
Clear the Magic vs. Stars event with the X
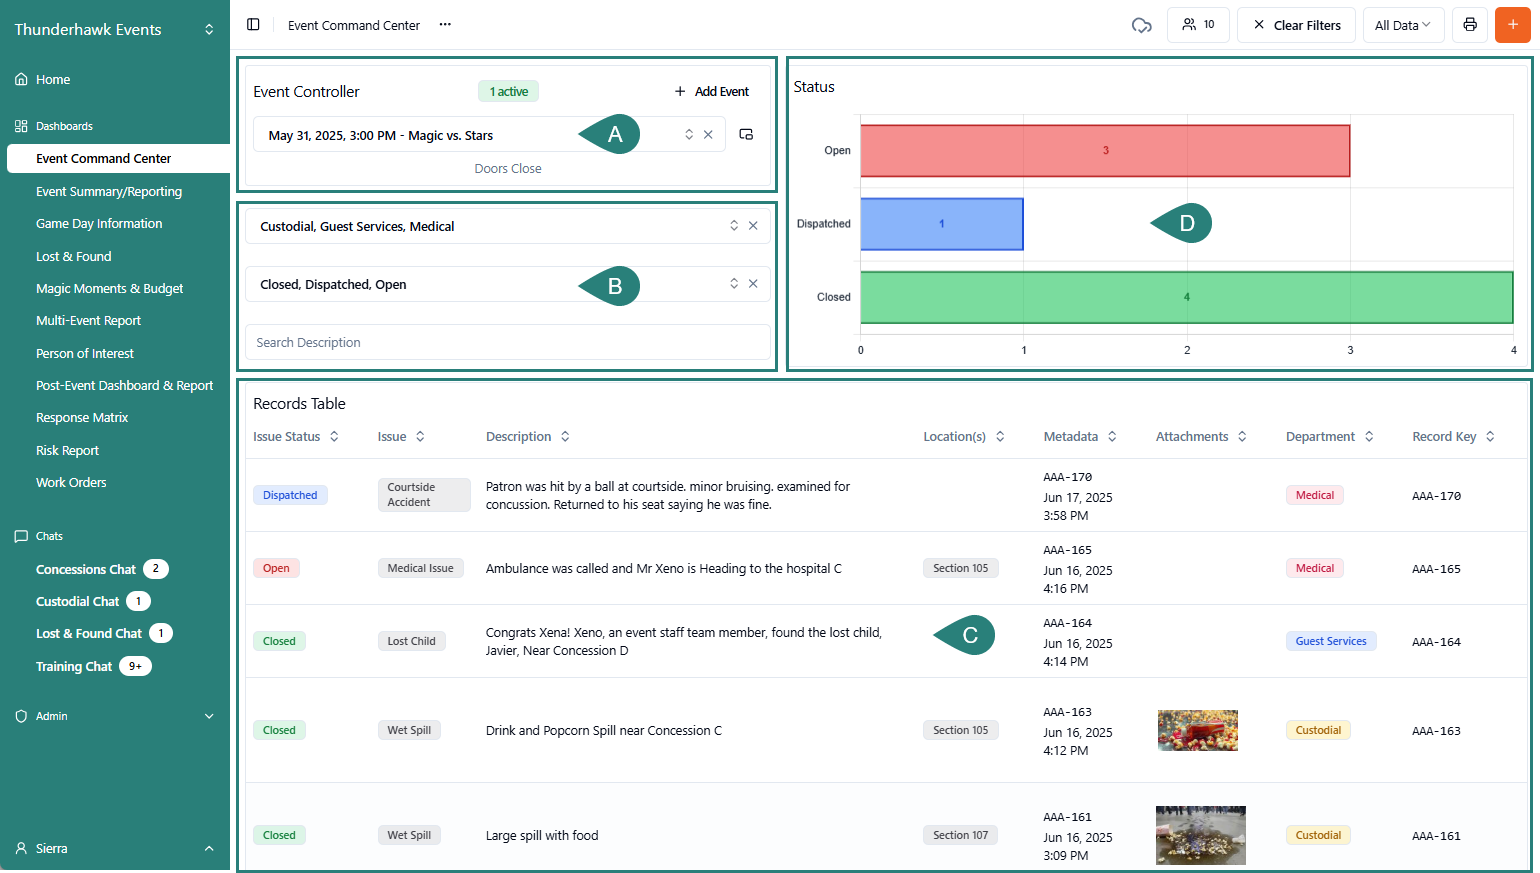(x=706, y=133)
